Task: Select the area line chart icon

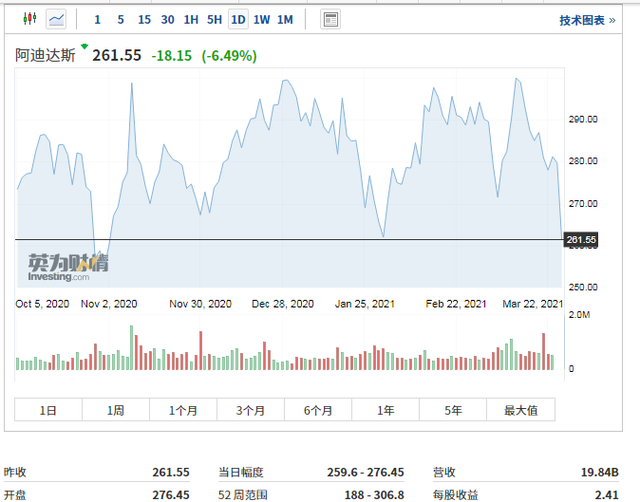Action: click(56, 19)
